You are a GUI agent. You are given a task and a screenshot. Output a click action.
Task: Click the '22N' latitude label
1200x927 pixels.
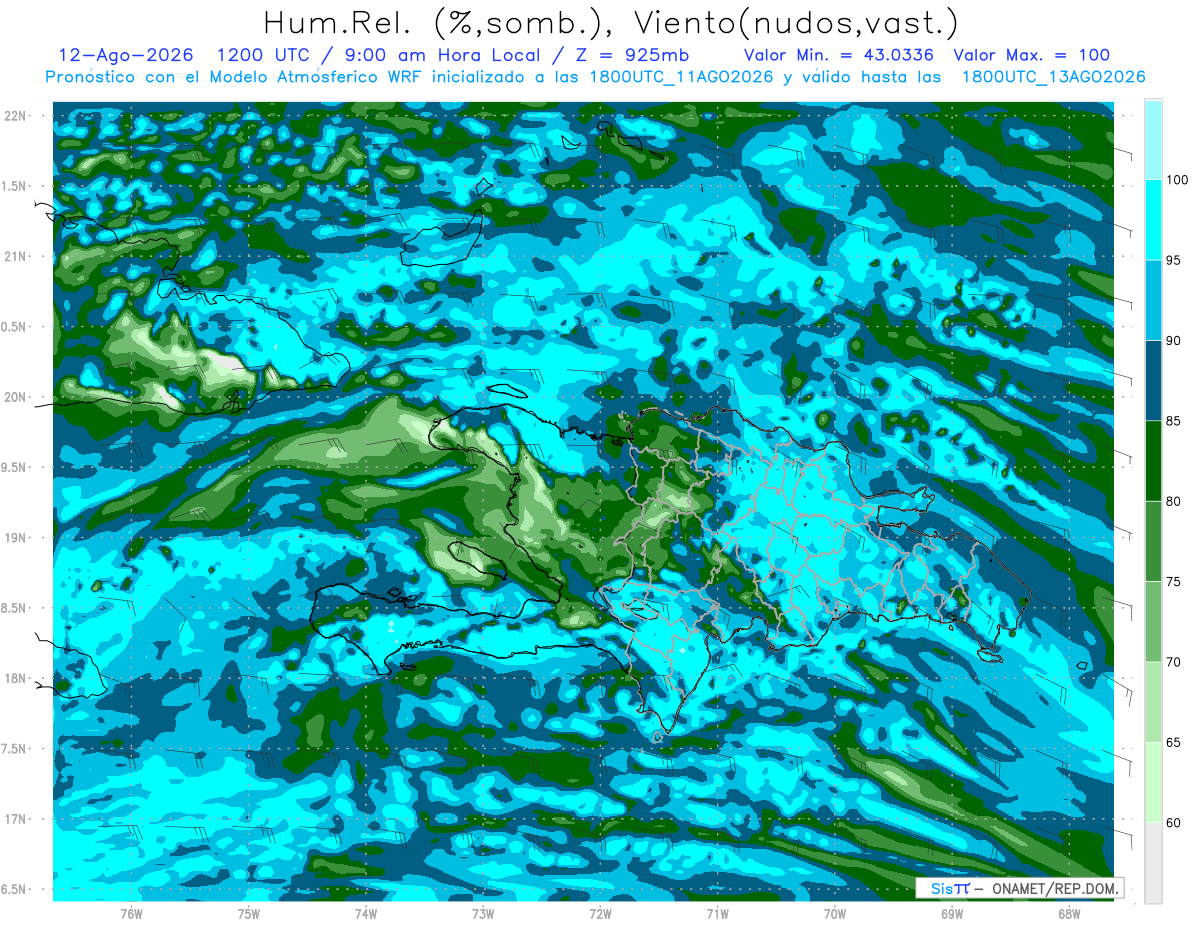(x=16, y=116)
